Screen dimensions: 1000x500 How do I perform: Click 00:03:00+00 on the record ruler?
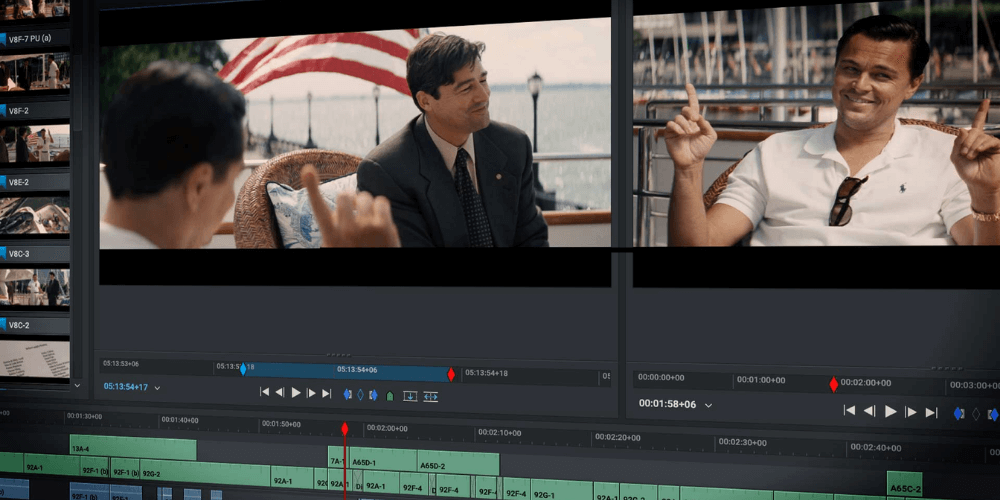974,385
